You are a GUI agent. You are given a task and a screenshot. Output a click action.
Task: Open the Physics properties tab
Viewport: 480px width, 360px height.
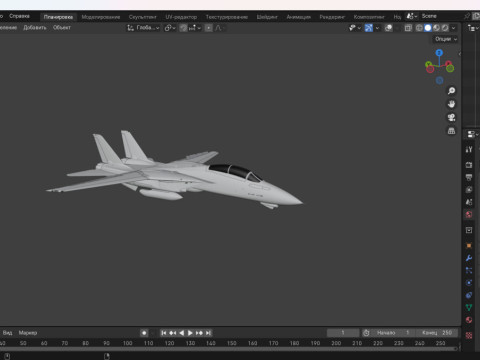click(469, 283)
